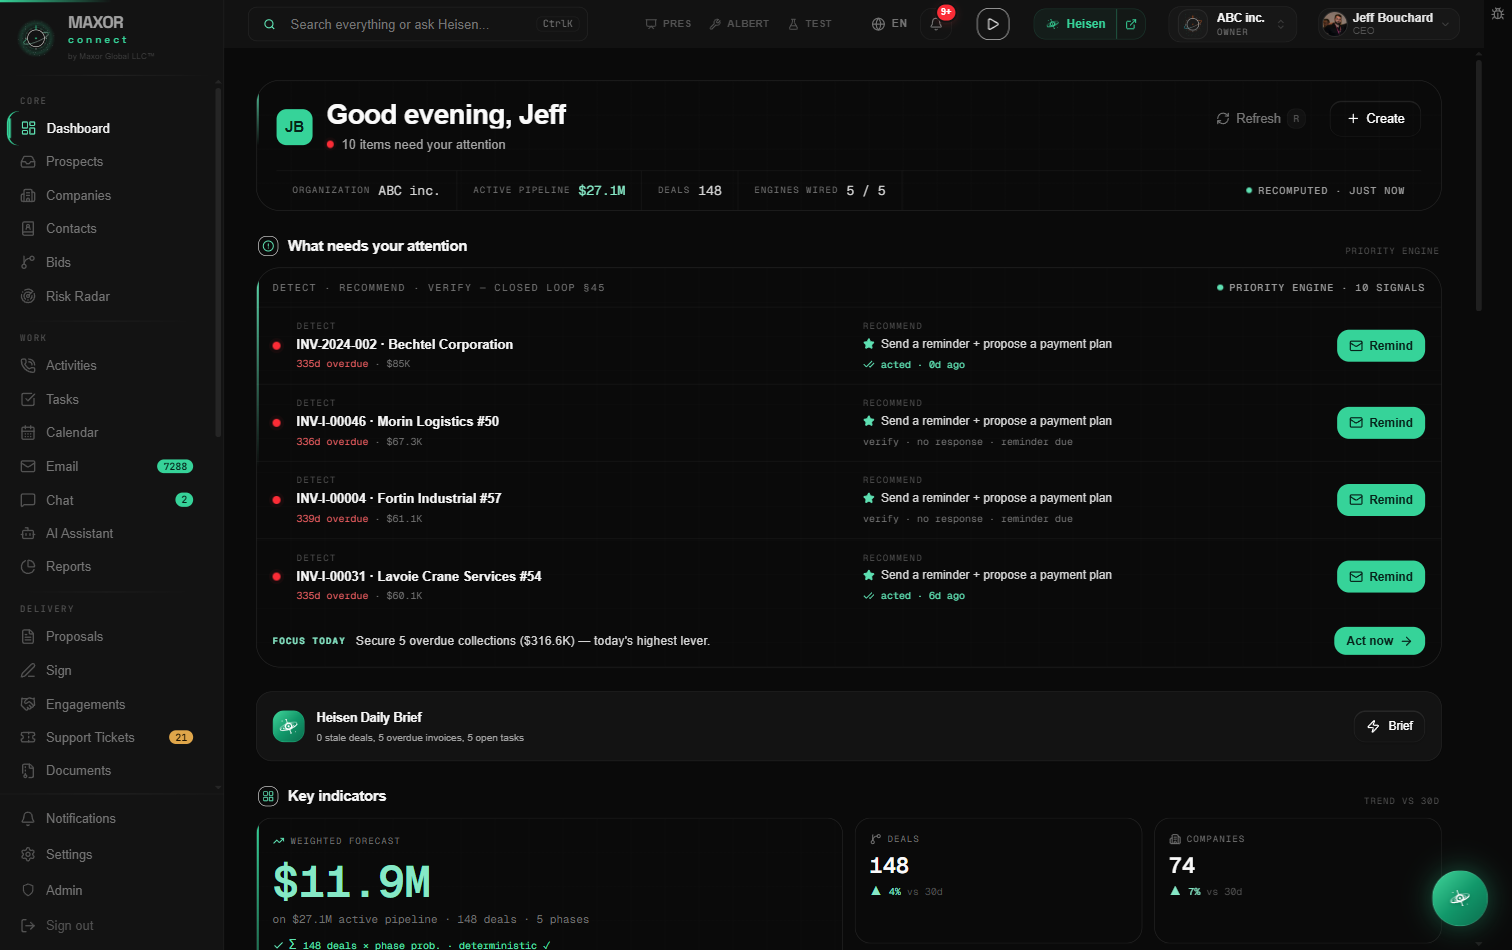Open the notification bell in the top bar

pyautogui.click(x=936, y=24)
